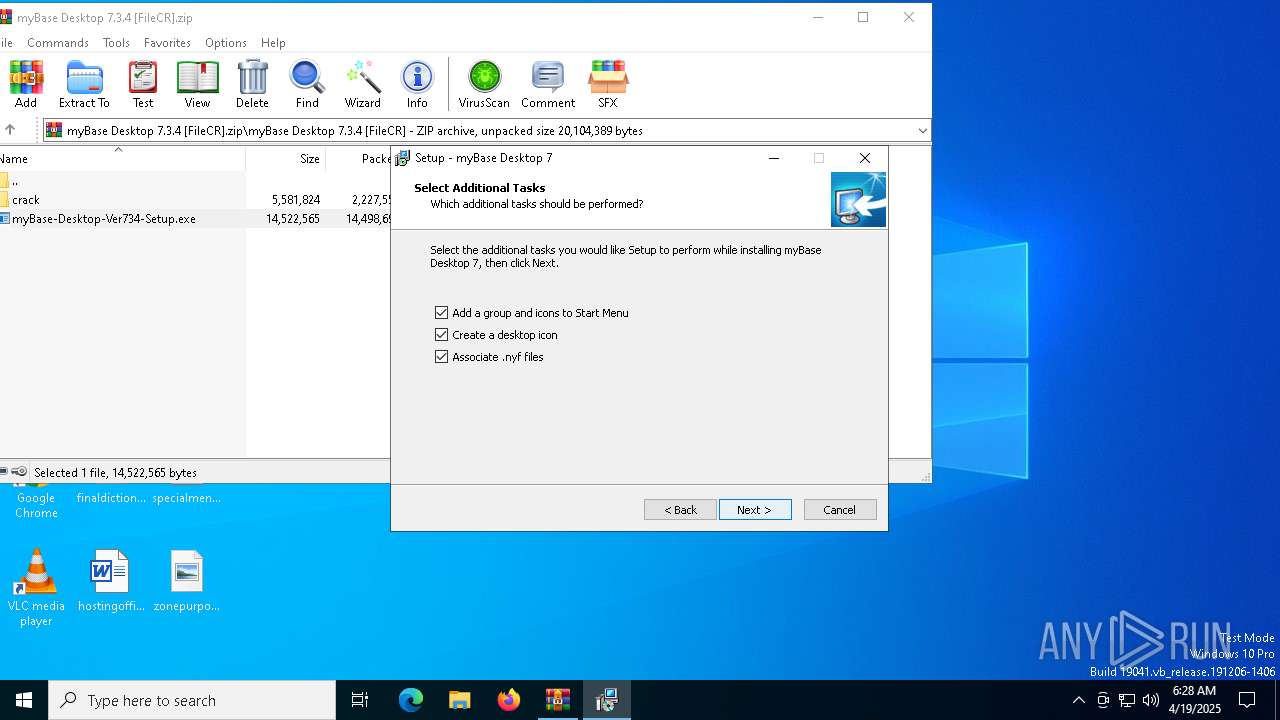This screenshot has height=720, width=1280.
Task: Click the specialmen desktop shortcut label
Action: coord(186,498)
